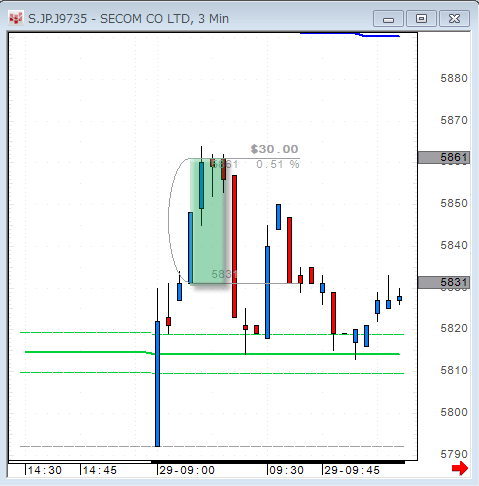The width and height of the screenshot is (479, 486).
Task: Select the 5861 price marker on the price axis
Action: pos(444,157)
